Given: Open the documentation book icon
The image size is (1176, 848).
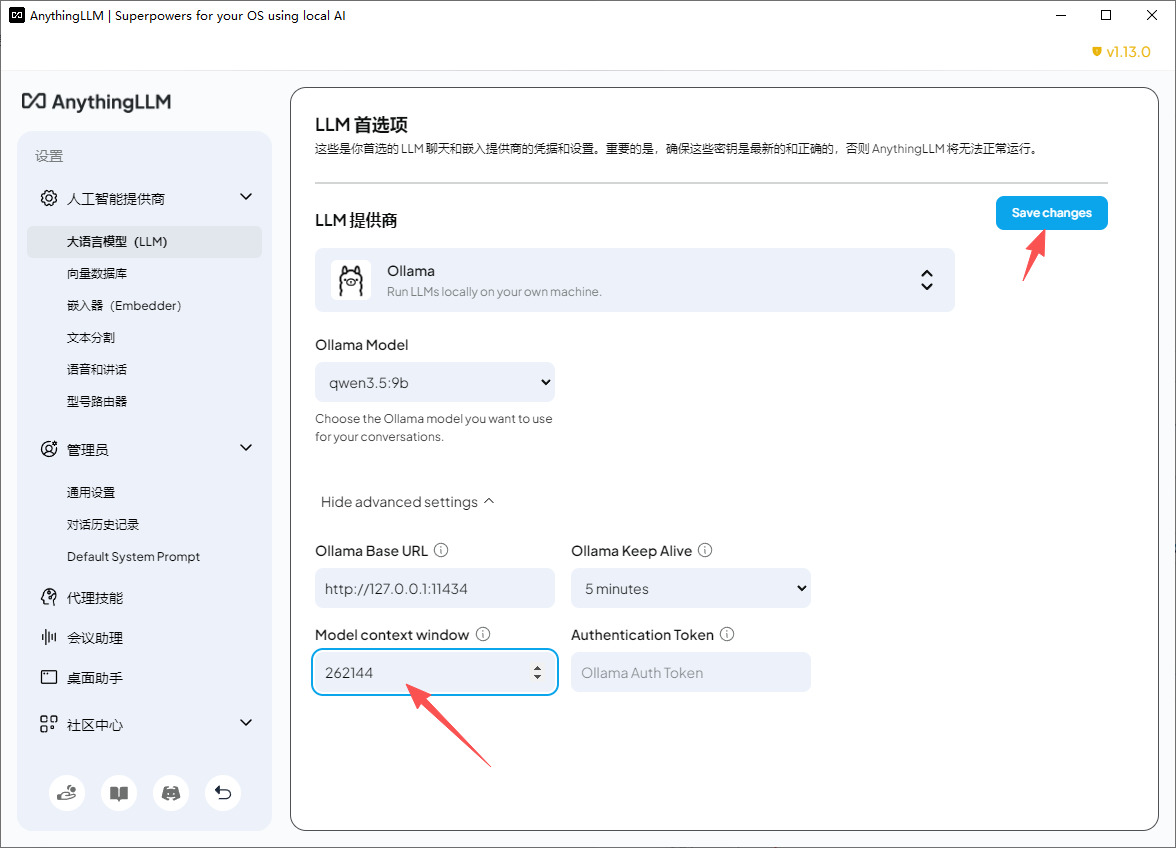Looking at the screenshot, I should click(x=118, y=793).
